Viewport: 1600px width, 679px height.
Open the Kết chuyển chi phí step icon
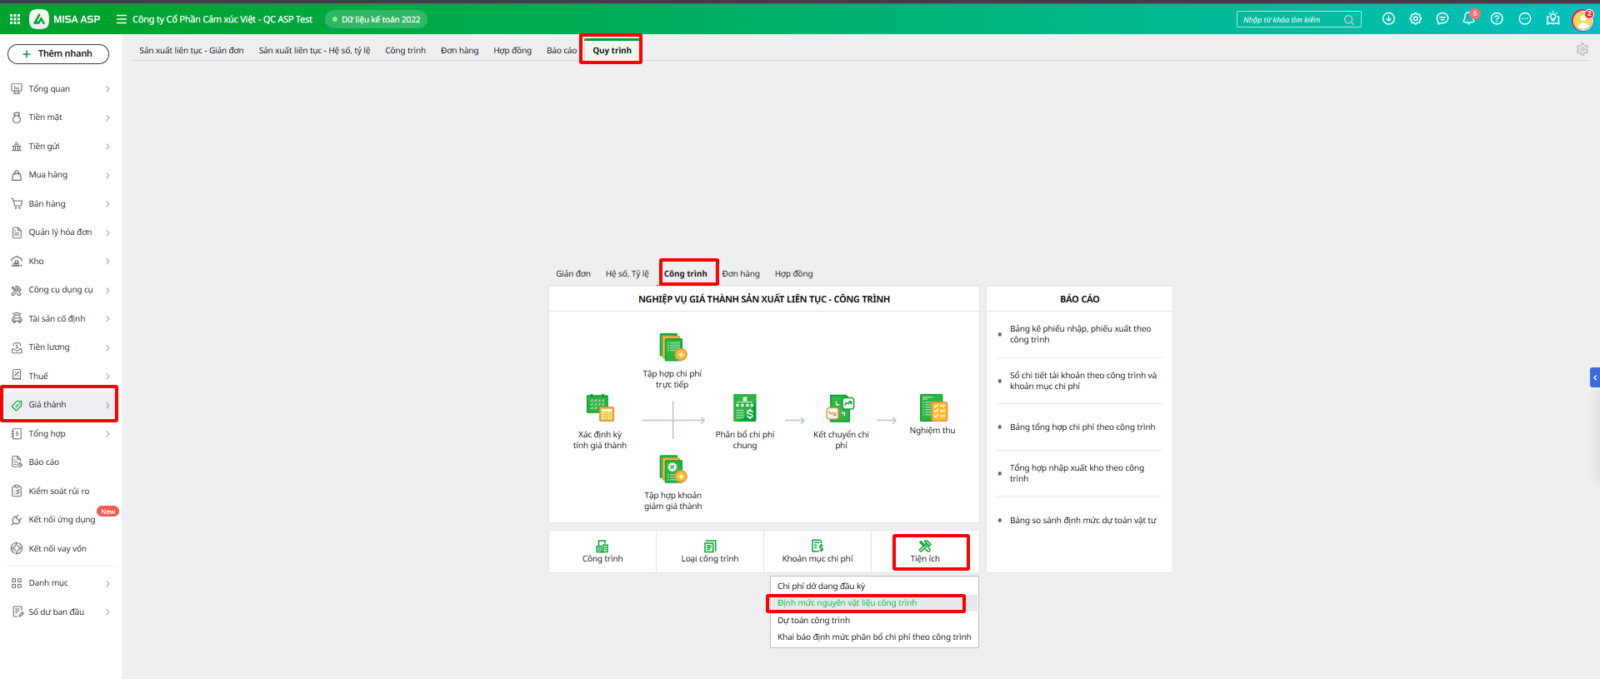pyautogui.click(x=840, y=408)
